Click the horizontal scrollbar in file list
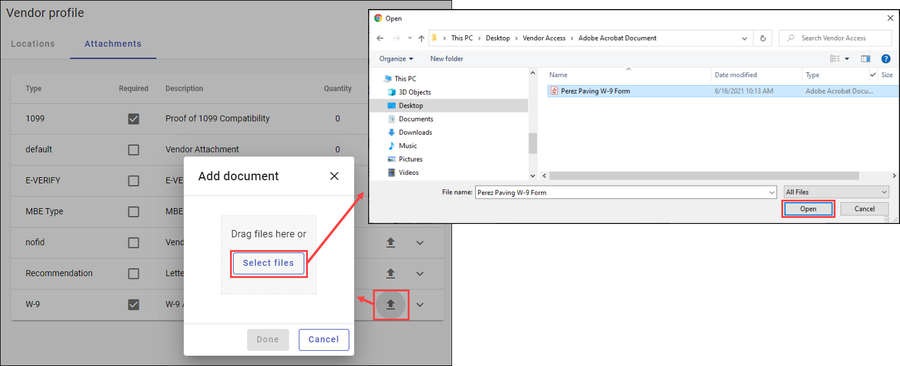This screenshot has width=900, height=366. click(x=704, y=176)
